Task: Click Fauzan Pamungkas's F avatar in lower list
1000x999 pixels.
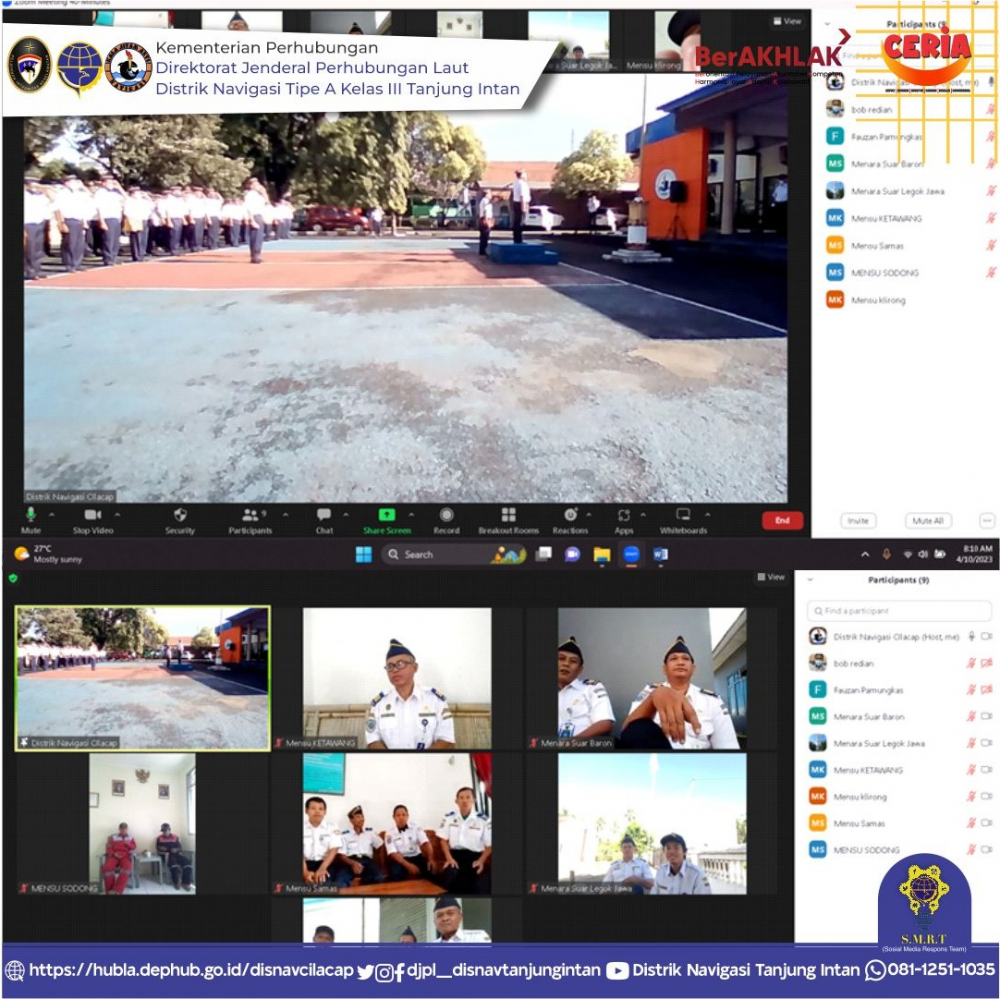Action: click(818, 690)
